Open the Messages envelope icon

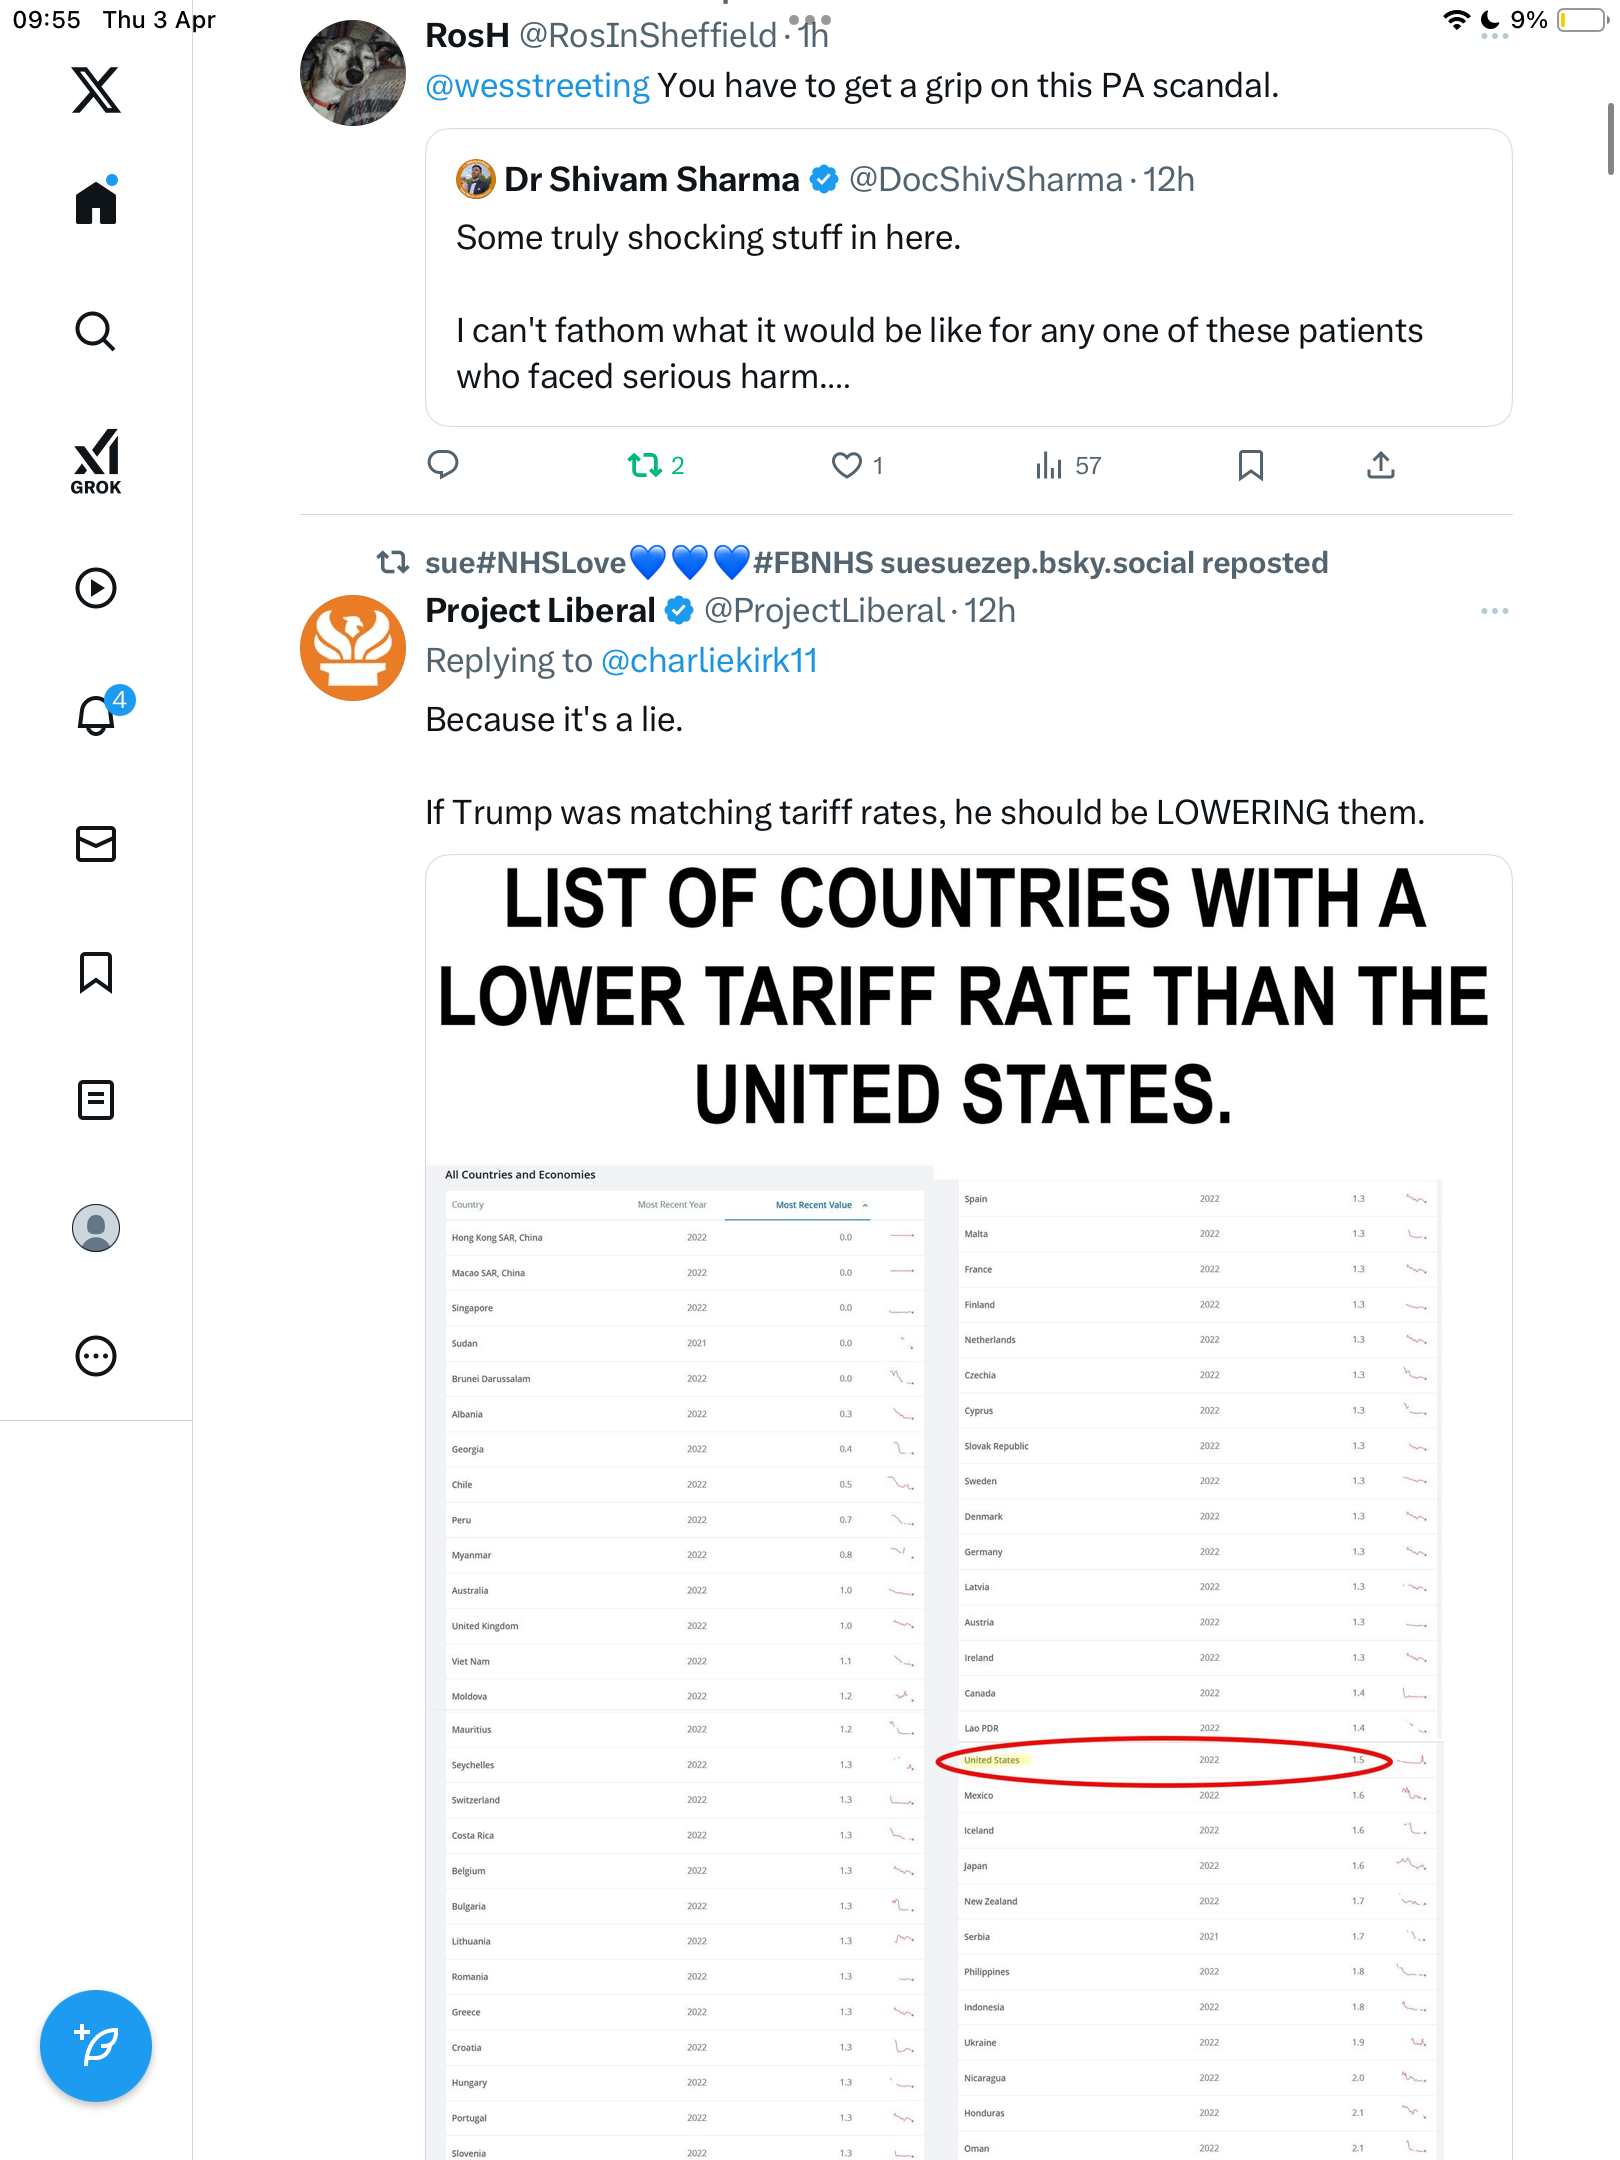96,844
